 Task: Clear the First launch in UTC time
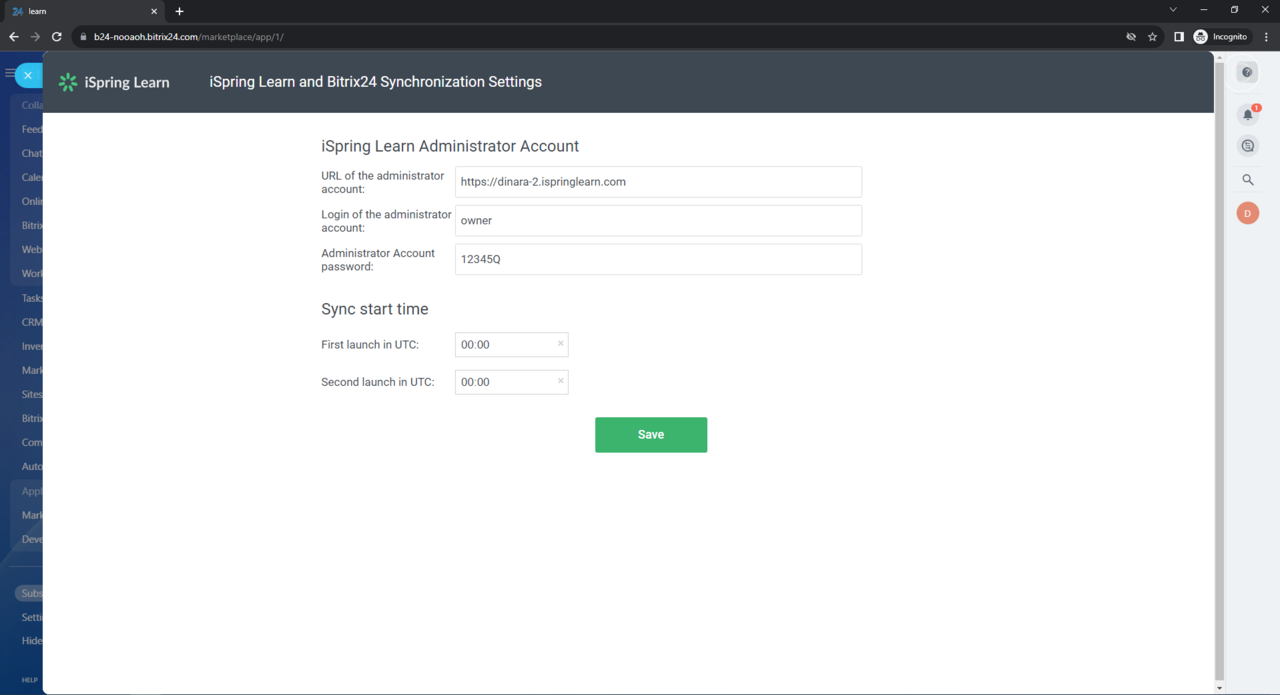coord(560,344)
